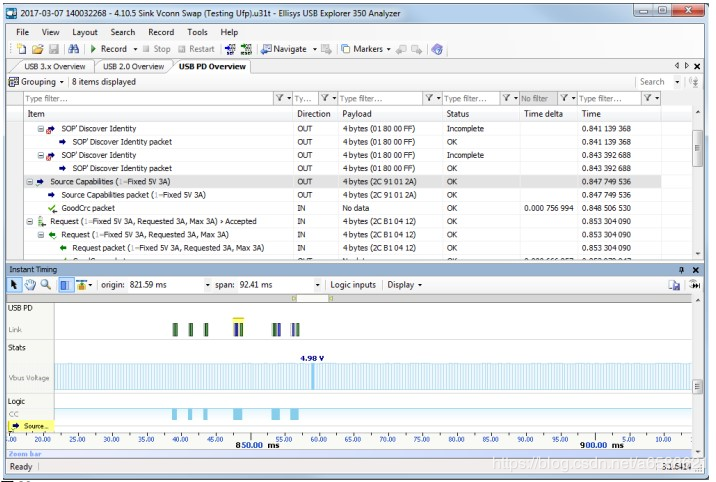Image resolution: width=716 pixels, height=482 pixels.
Task: Collapse the Request Accepted tree row
Action: tap(29, 221)
